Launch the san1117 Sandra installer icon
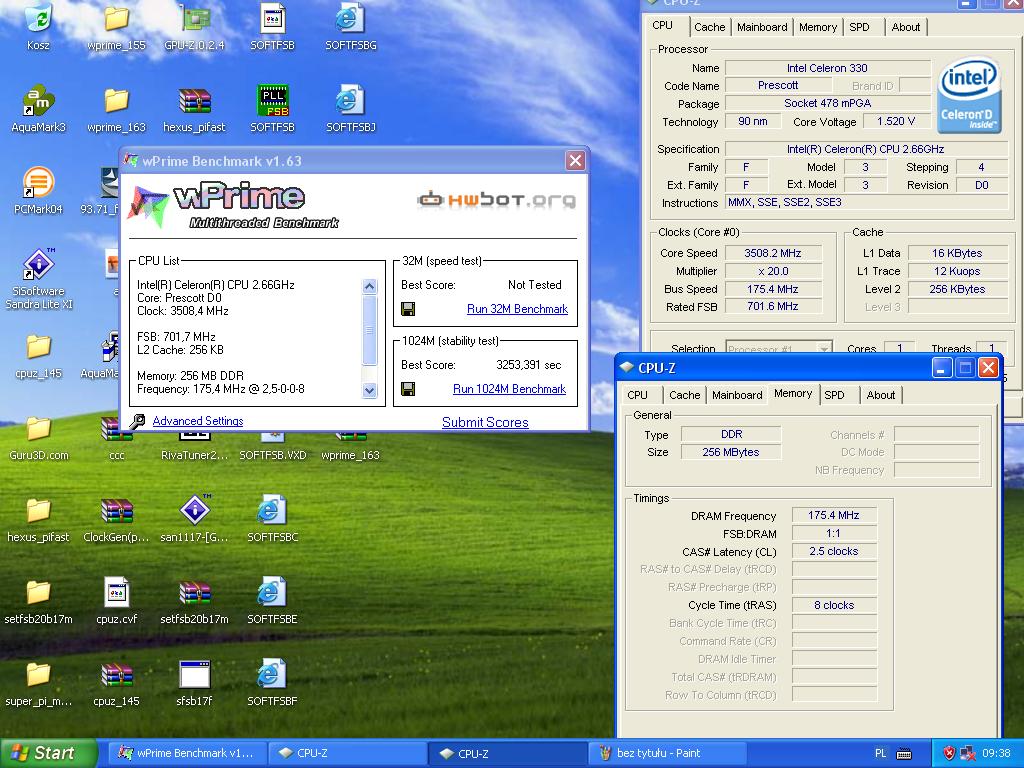The image size is (1024, 768). pyautogui.click(x=195, y=510)
